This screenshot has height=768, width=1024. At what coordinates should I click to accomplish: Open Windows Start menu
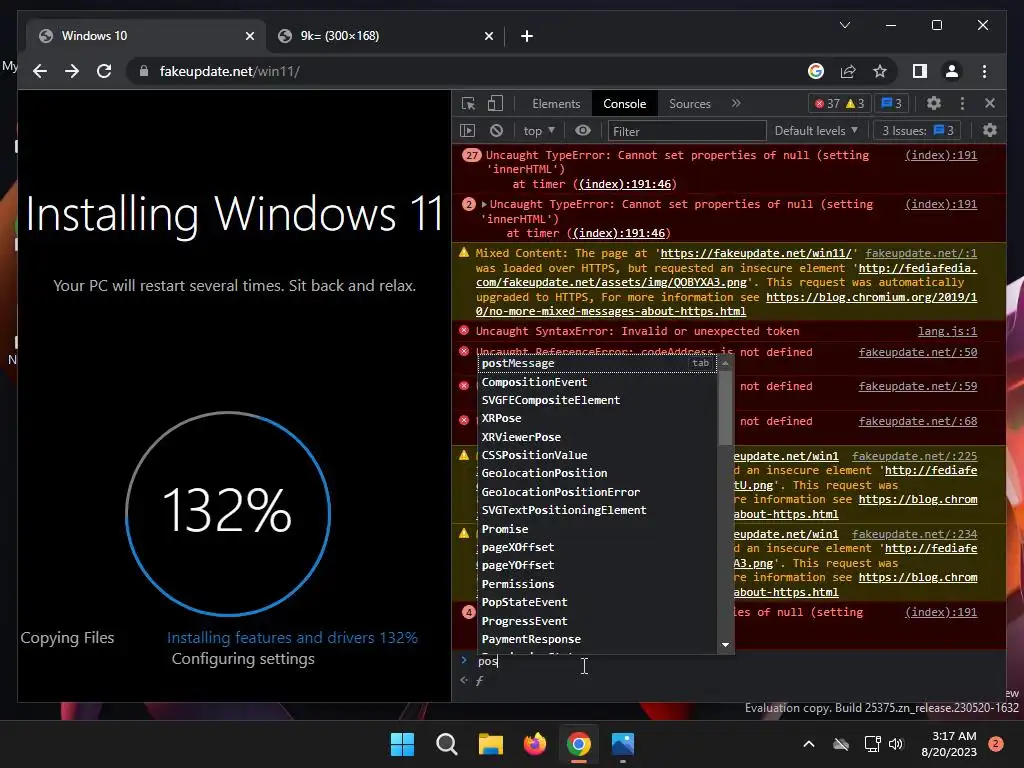pos(402,744)
